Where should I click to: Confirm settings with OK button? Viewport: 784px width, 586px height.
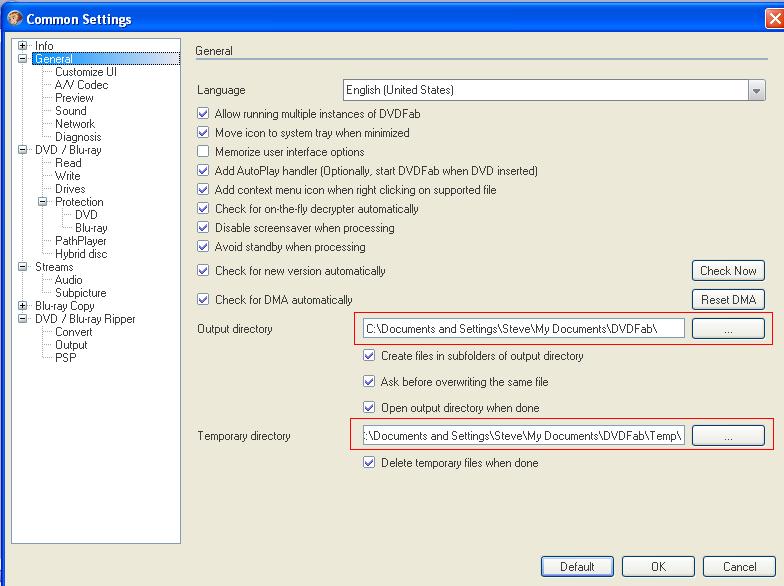click(x=658, y=566)
